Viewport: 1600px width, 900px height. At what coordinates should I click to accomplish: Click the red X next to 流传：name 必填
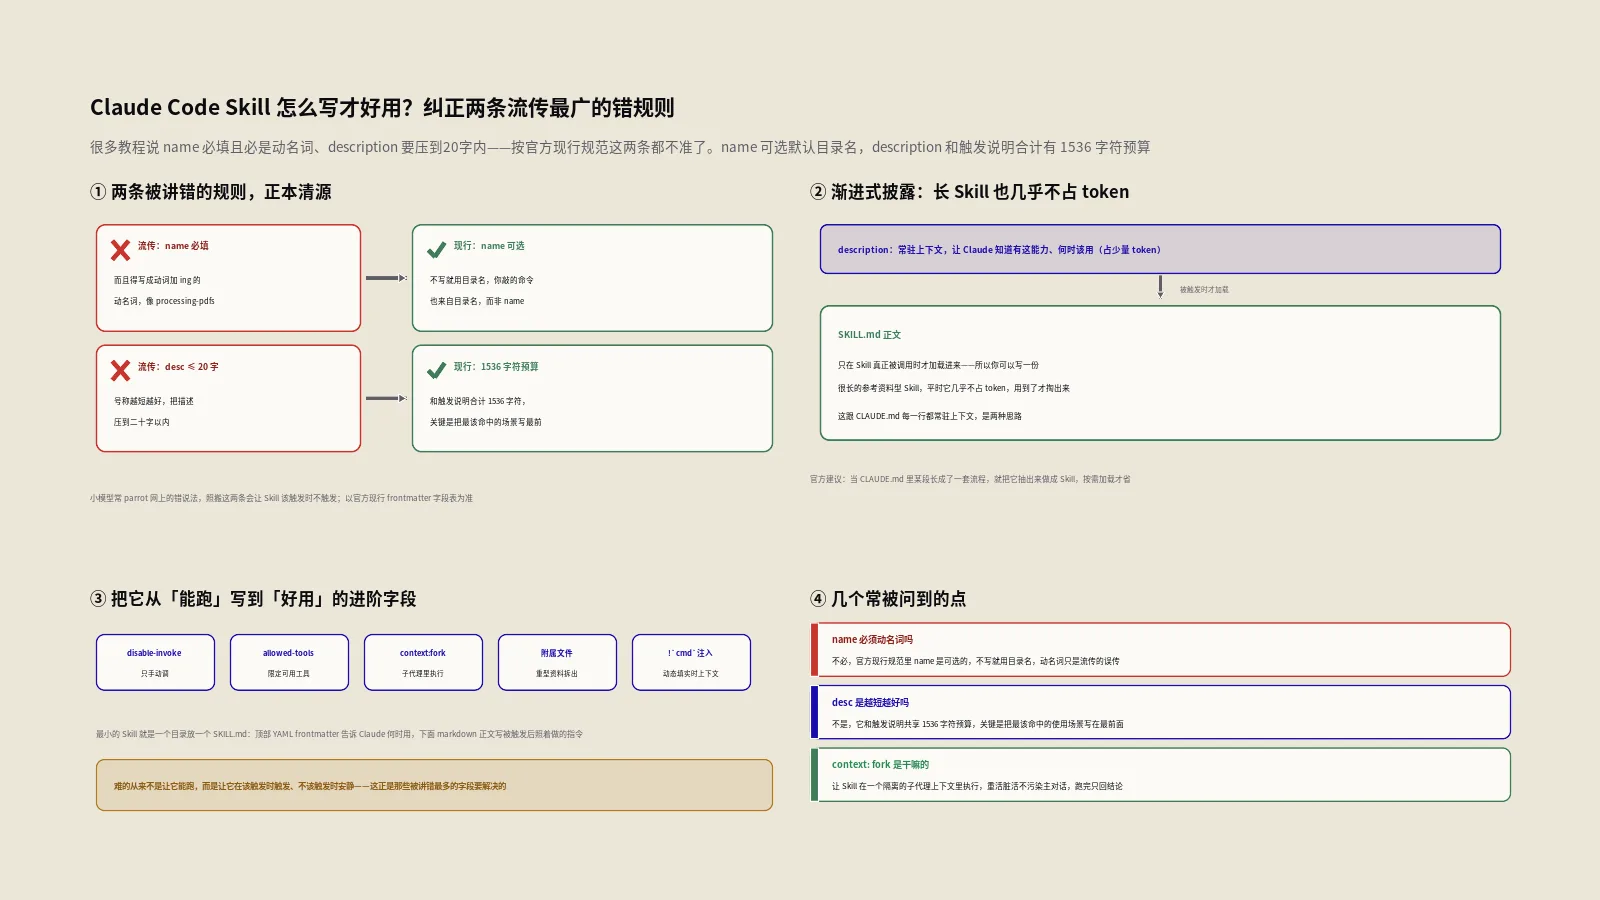120,250
